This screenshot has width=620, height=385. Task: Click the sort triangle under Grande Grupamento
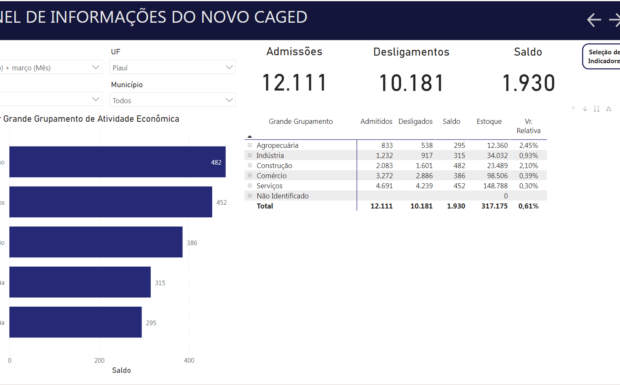250,136
